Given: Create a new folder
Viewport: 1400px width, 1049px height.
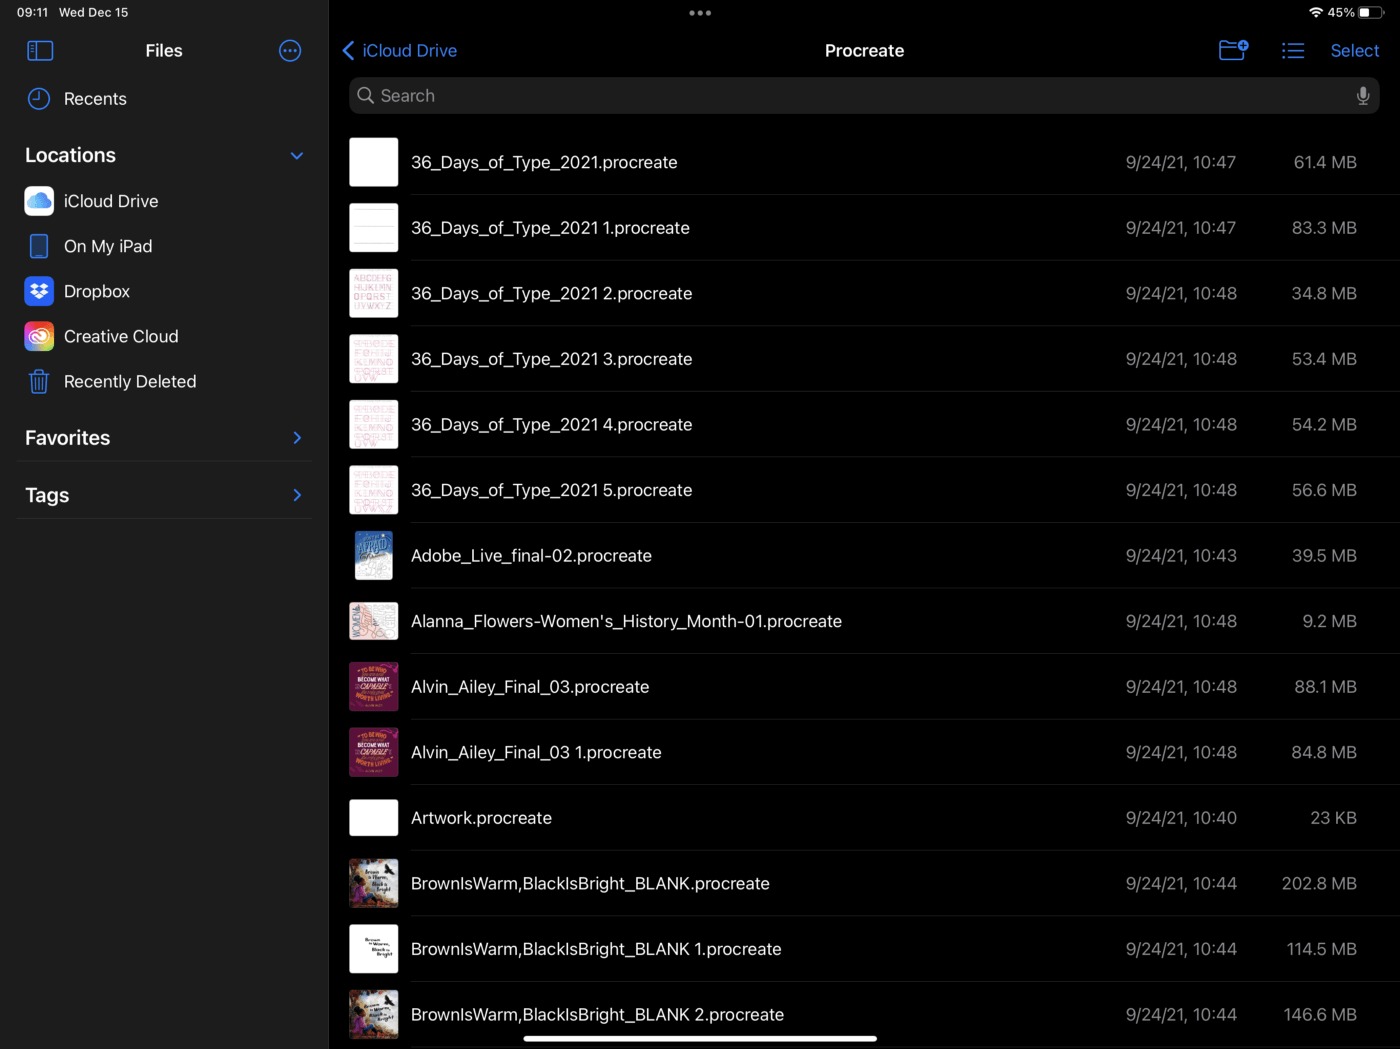Looking at the screenshot, I should coord(1233,50).
